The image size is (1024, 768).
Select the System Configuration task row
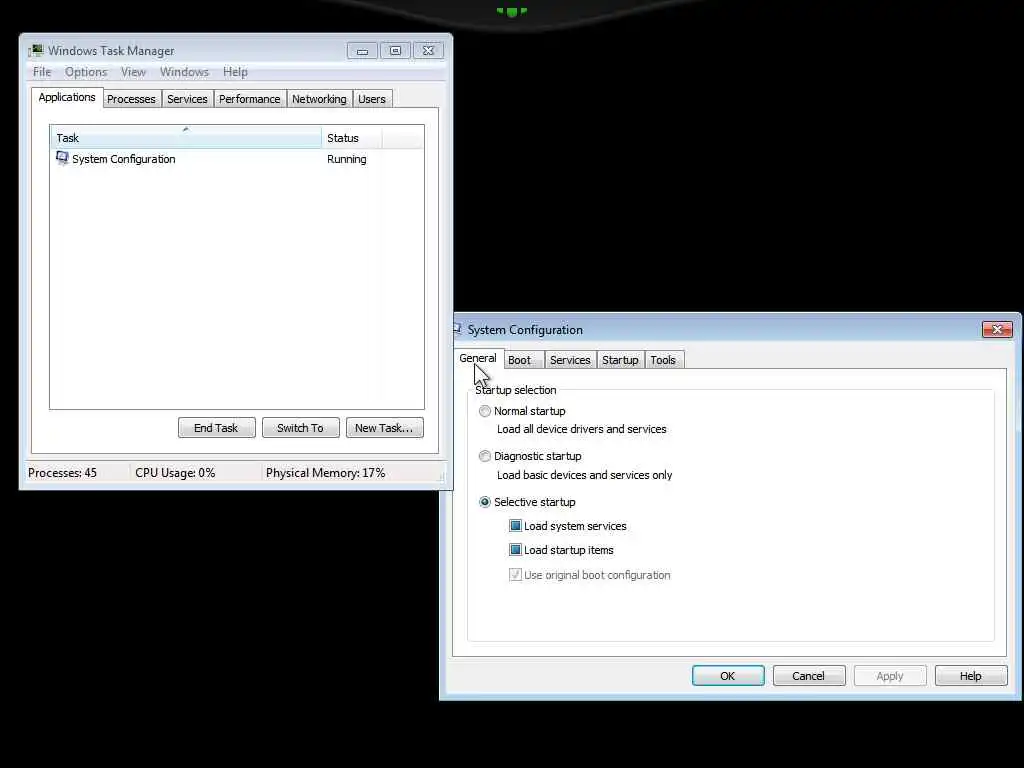(x=236, y=159)
